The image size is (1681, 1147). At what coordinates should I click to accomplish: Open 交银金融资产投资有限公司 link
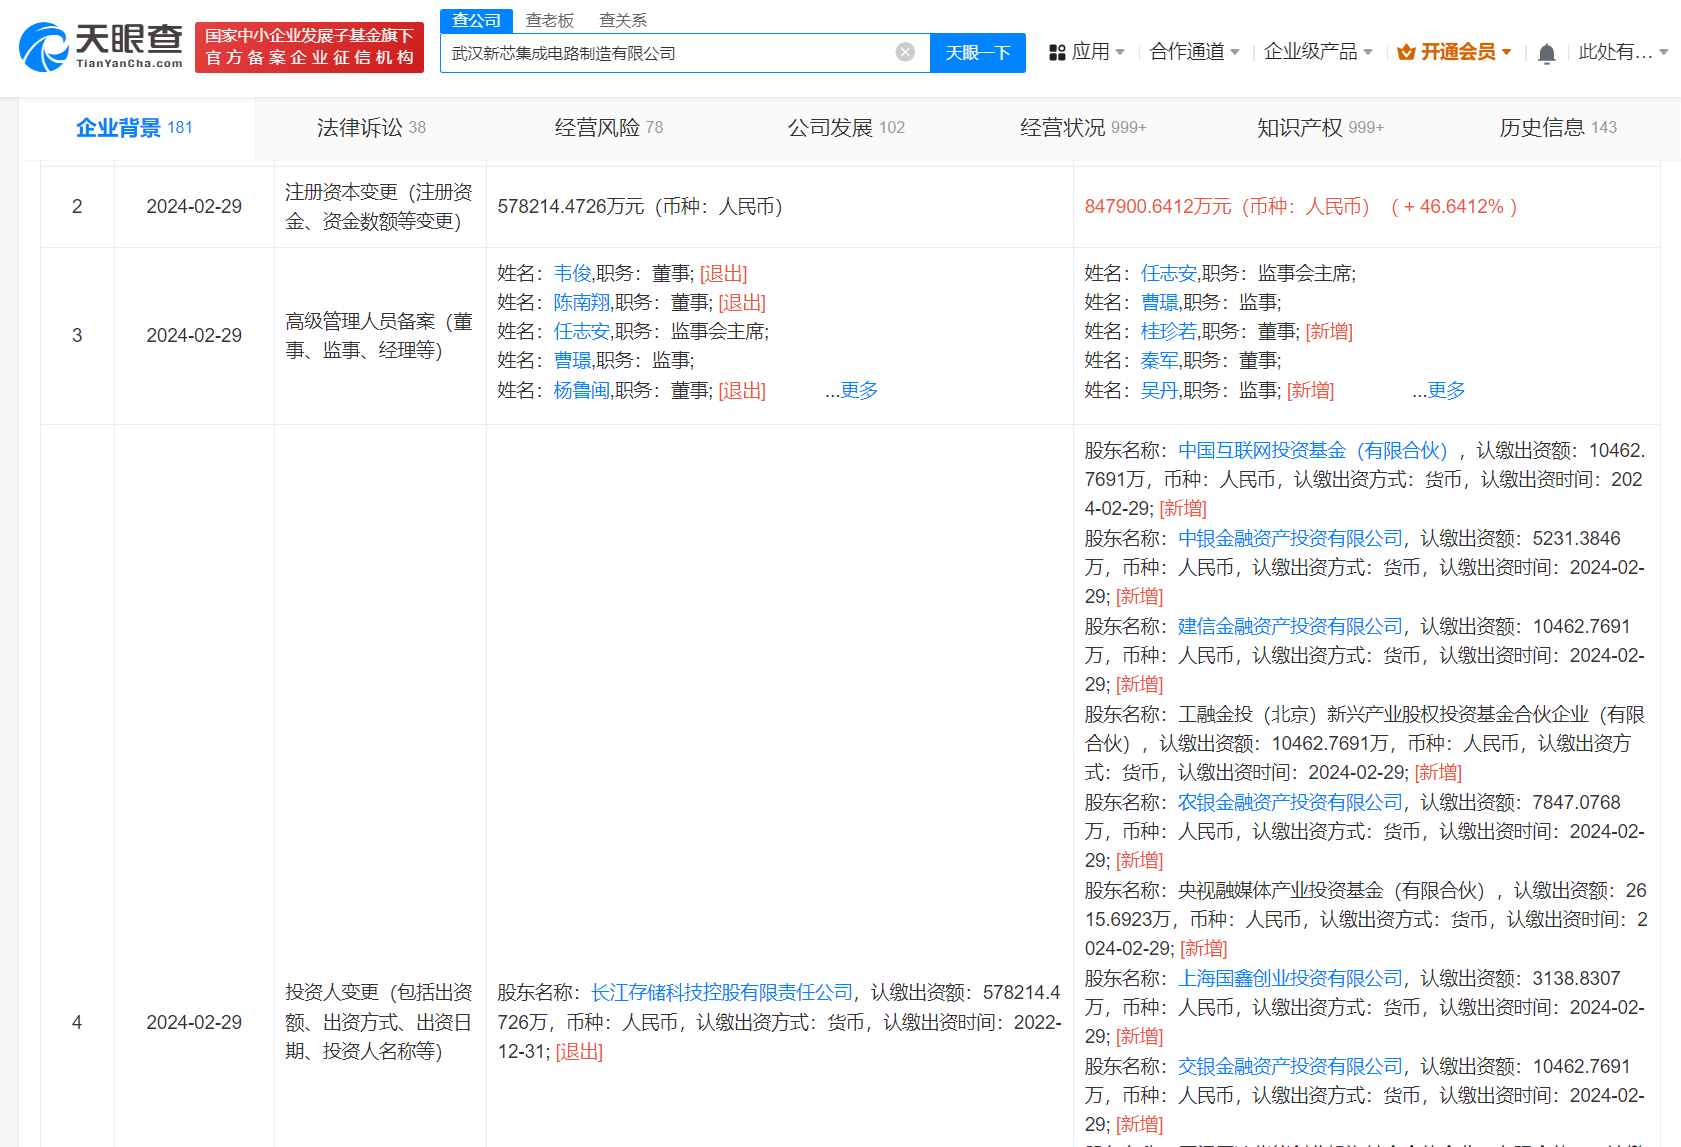point(1290,1067)
